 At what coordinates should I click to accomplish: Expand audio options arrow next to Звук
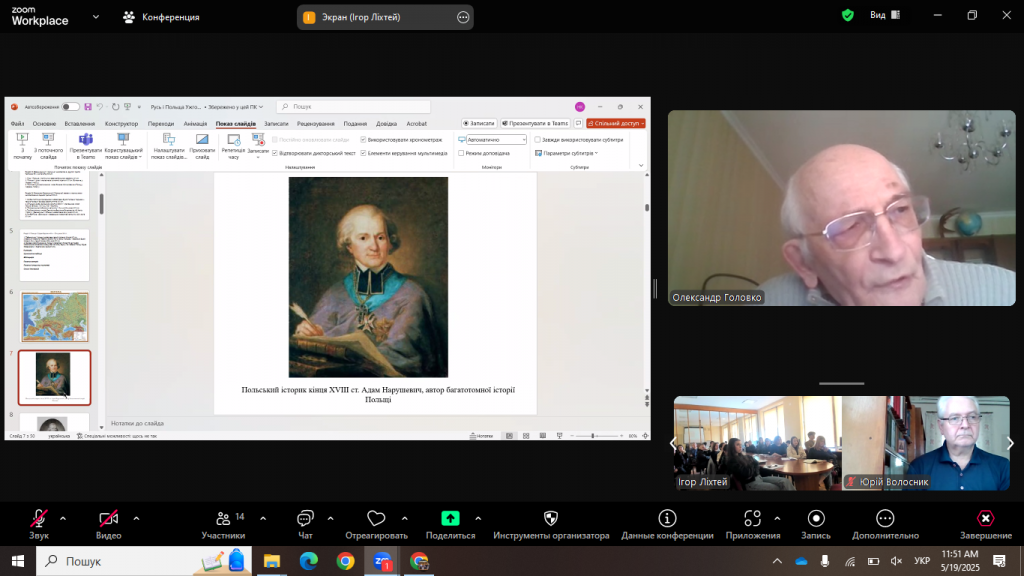tap(63, 518)
